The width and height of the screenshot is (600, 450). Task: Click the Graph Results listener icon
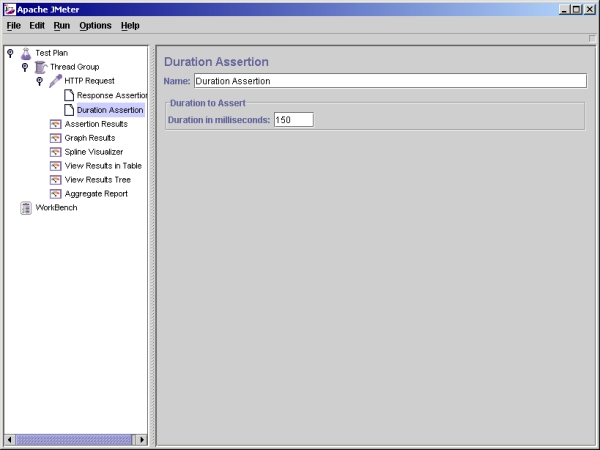(x=56, y=138)
